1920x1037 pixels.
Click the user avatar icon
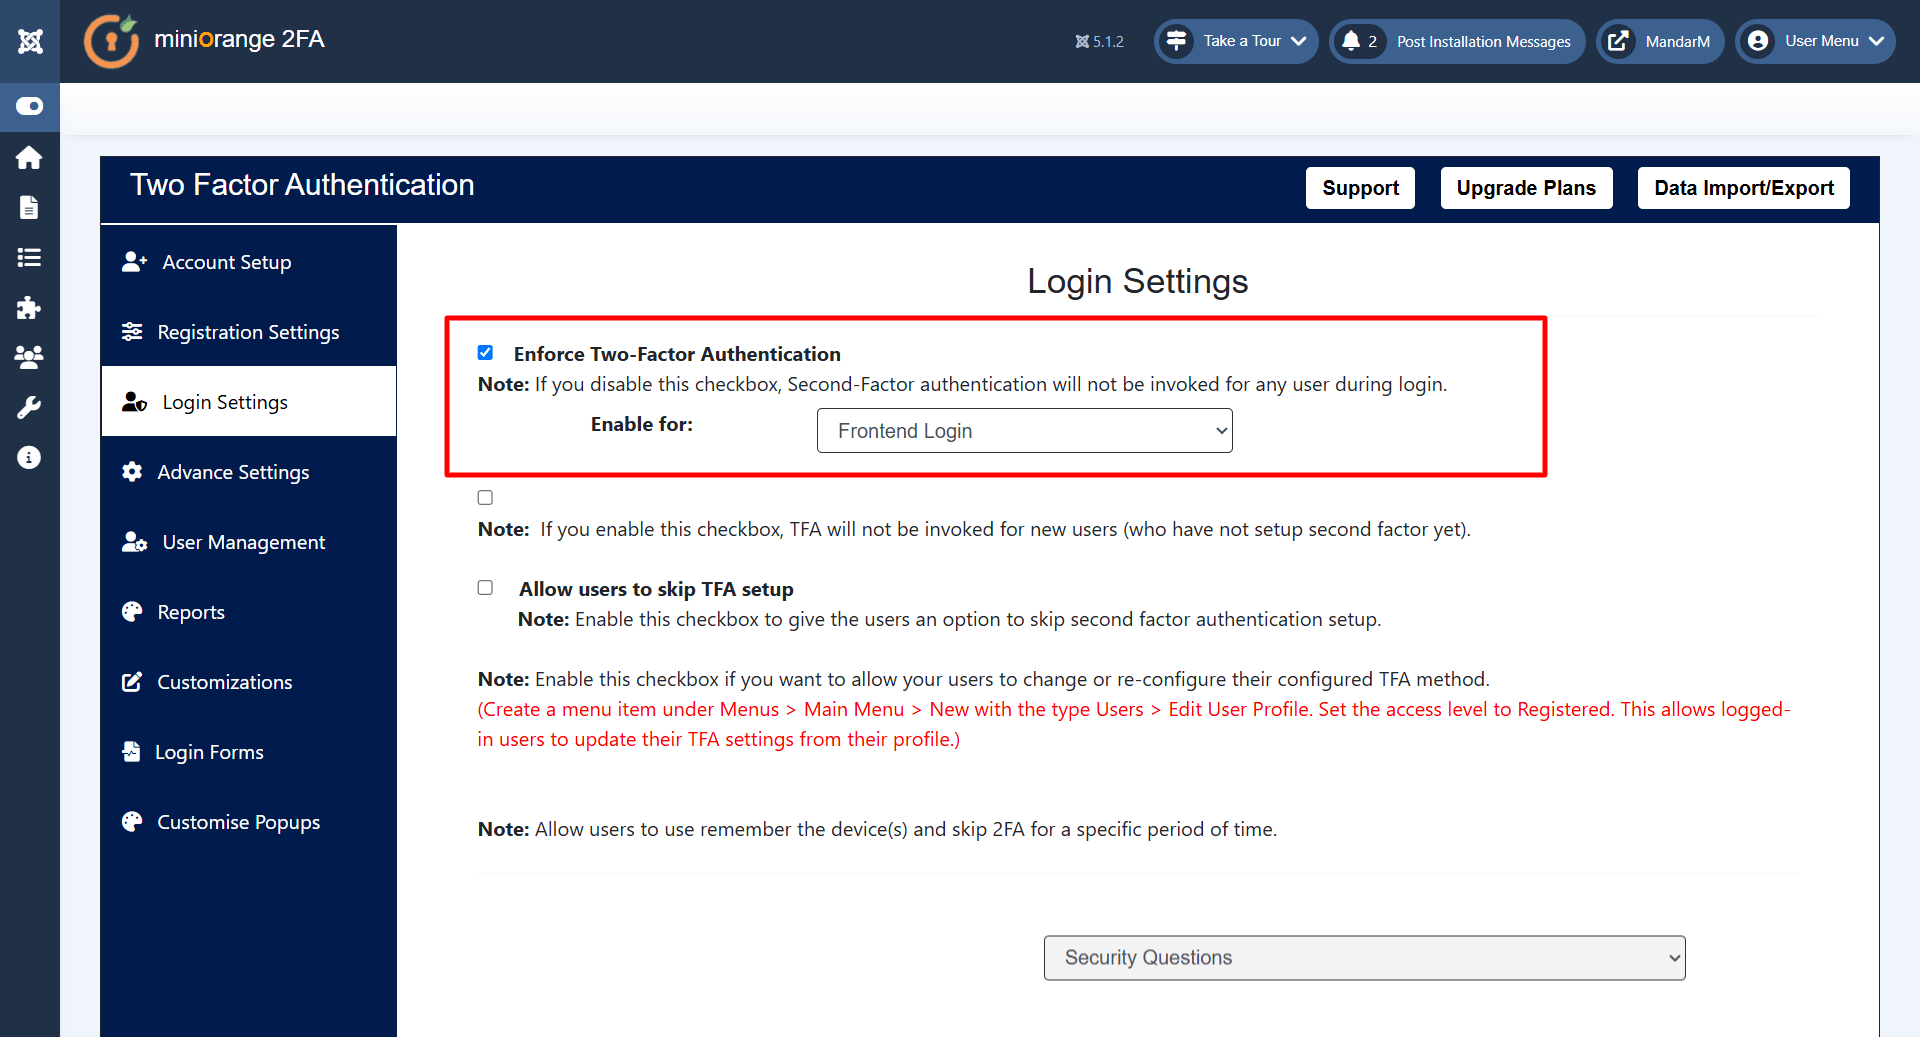(1758, 41)
